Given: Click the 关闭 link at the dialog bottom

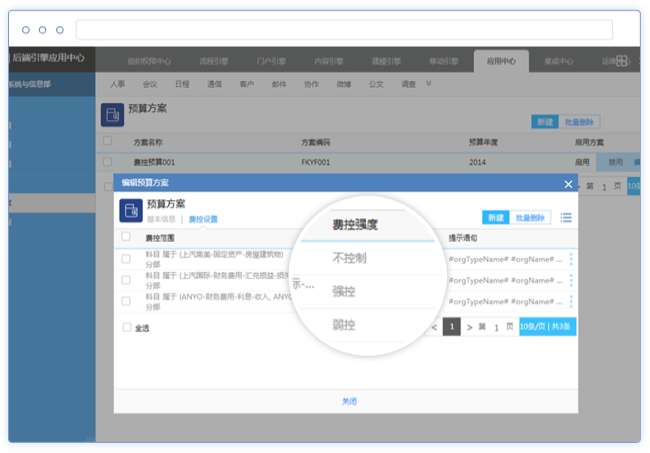Looking at the screenshot, I should coord(349,401).
